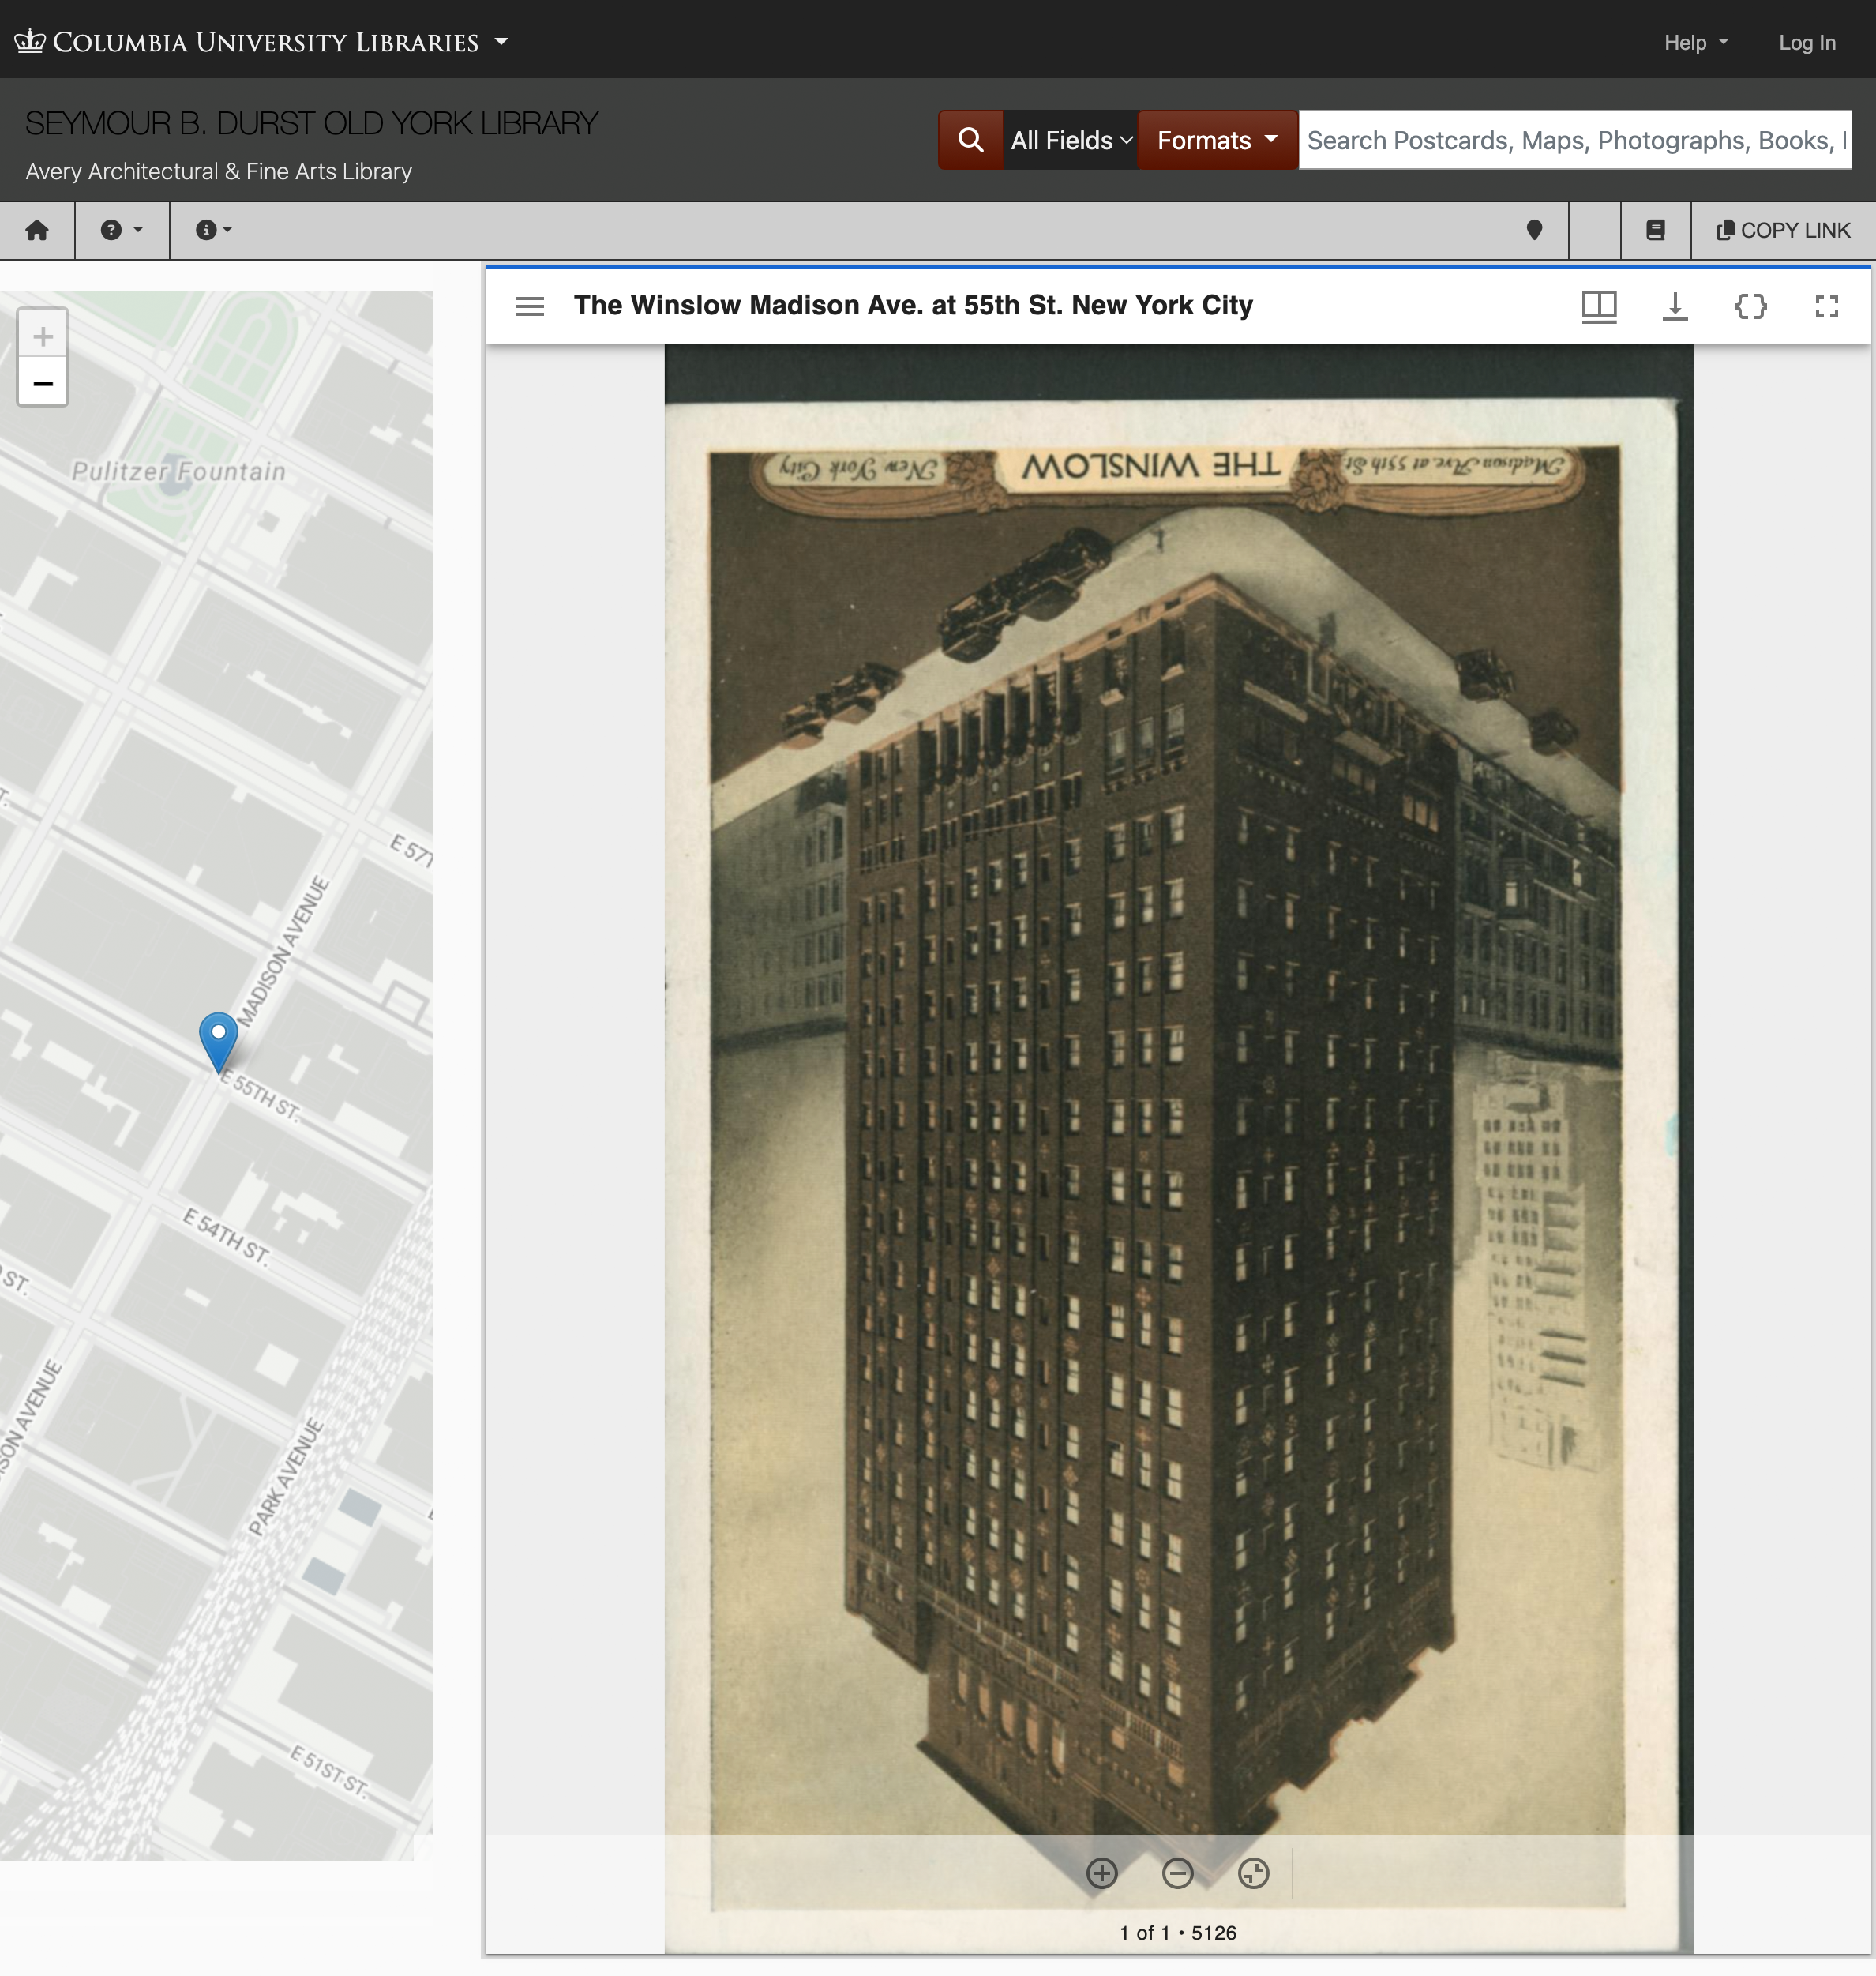Zoom out on the map
Image resolution: width=1876 pixels, height=1976 pixels.
pyautogui.click(x=43, y=383)
